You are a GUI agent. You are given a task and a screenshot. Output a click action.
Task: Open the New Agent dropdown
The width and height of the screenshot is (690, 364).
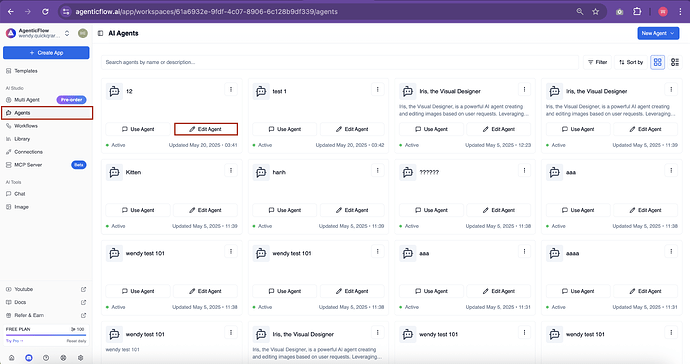[x=658, y=33]
